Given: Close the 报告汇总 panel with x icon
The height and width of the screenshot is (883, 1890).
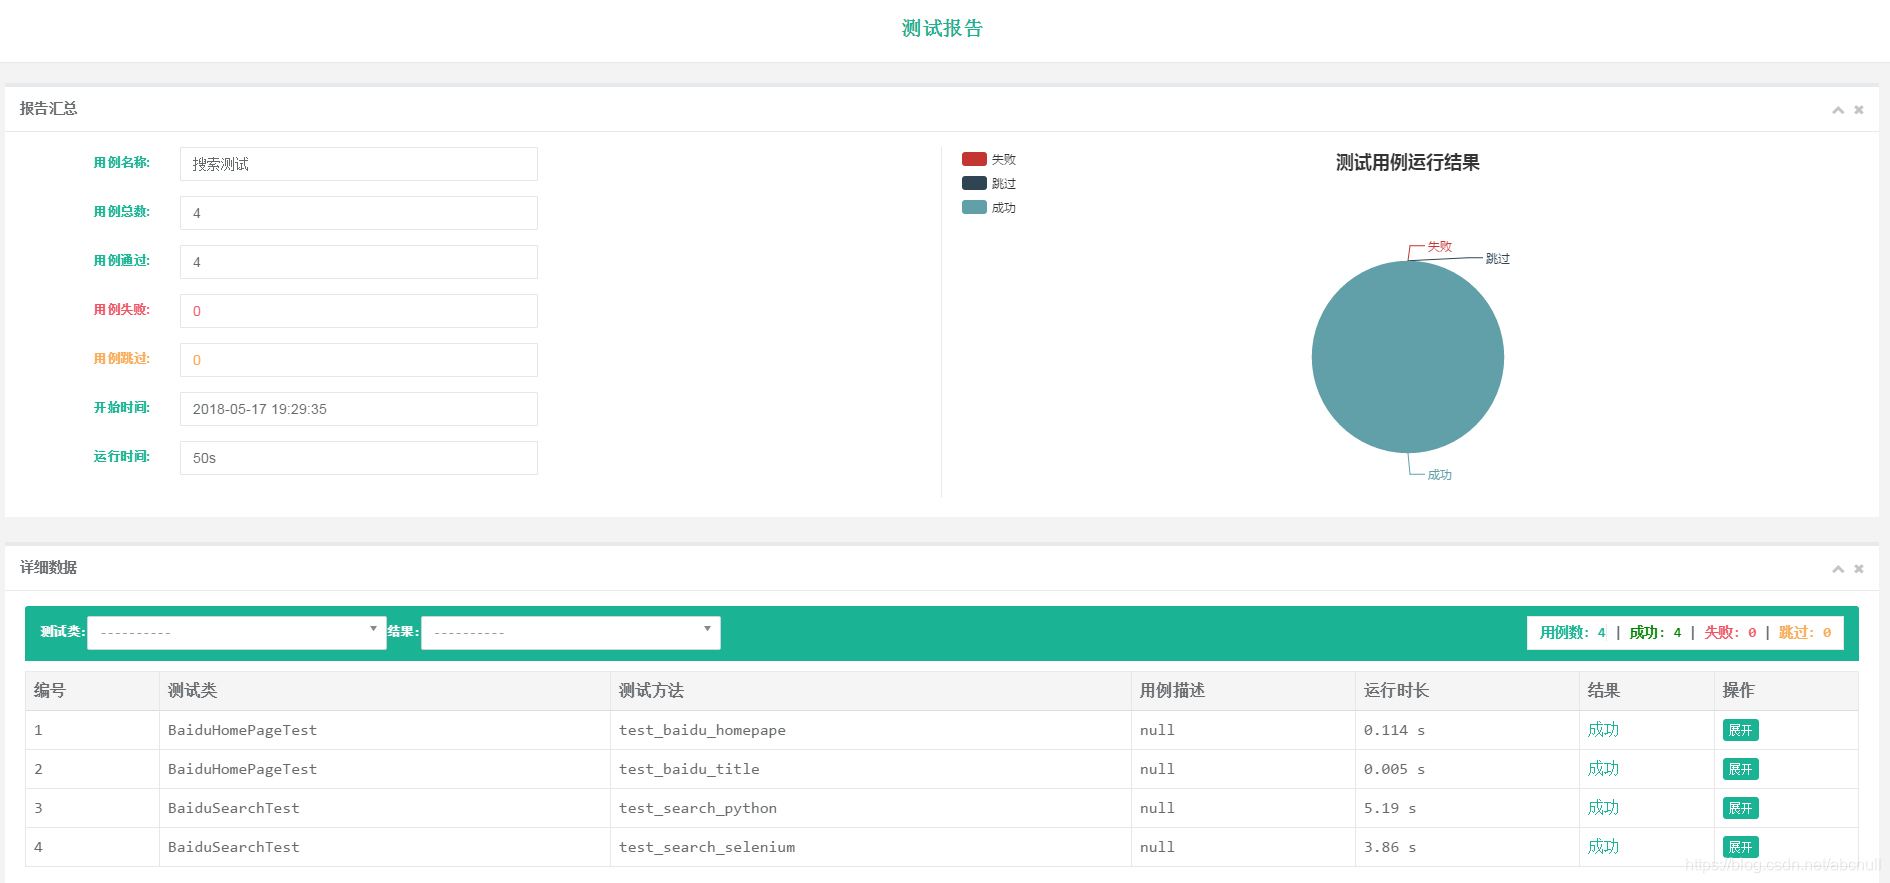Looking at the screenshot, I should point(1859,110).
